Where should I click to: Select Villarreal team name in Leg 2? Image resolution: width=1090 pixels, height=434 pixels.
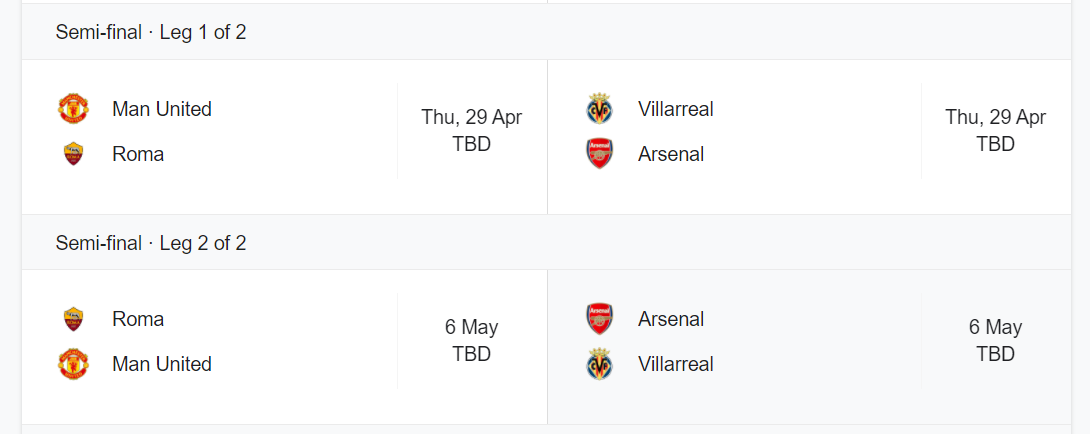pos(676,364)
